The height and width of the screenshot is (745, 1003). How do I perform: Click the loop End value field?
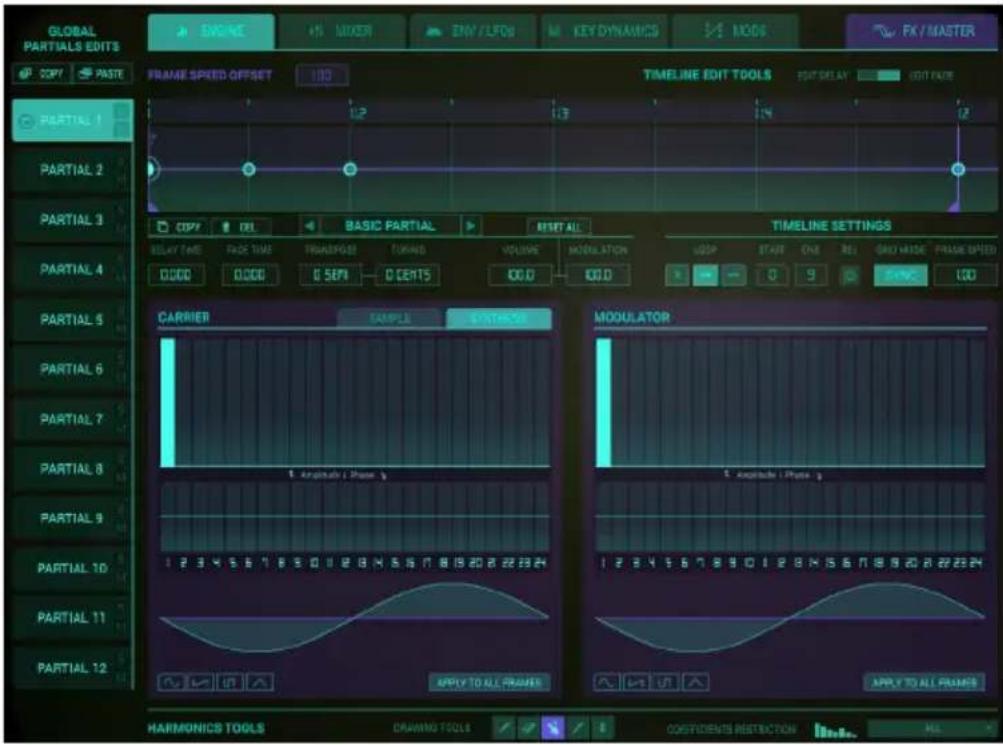click(810, 276)
